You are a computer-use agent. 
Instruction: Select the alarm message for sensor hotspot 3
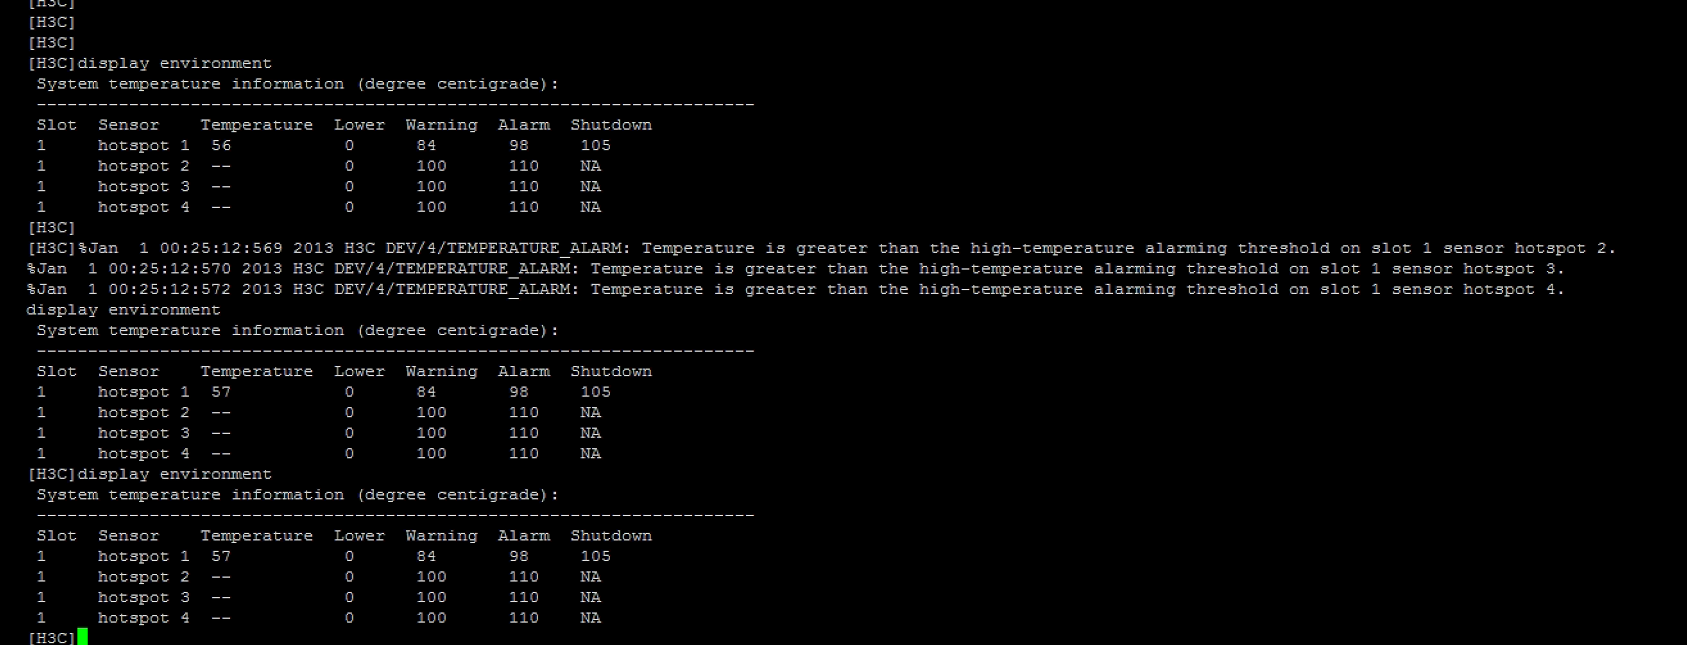click(x=1076, y=268)
